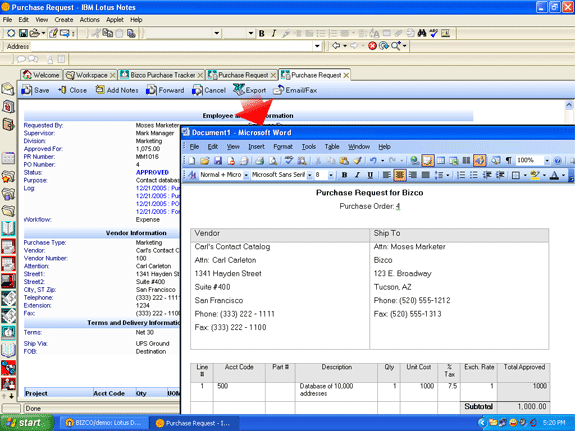Toggle Italic in Word formatting toolbar

[x=357, y=175]
